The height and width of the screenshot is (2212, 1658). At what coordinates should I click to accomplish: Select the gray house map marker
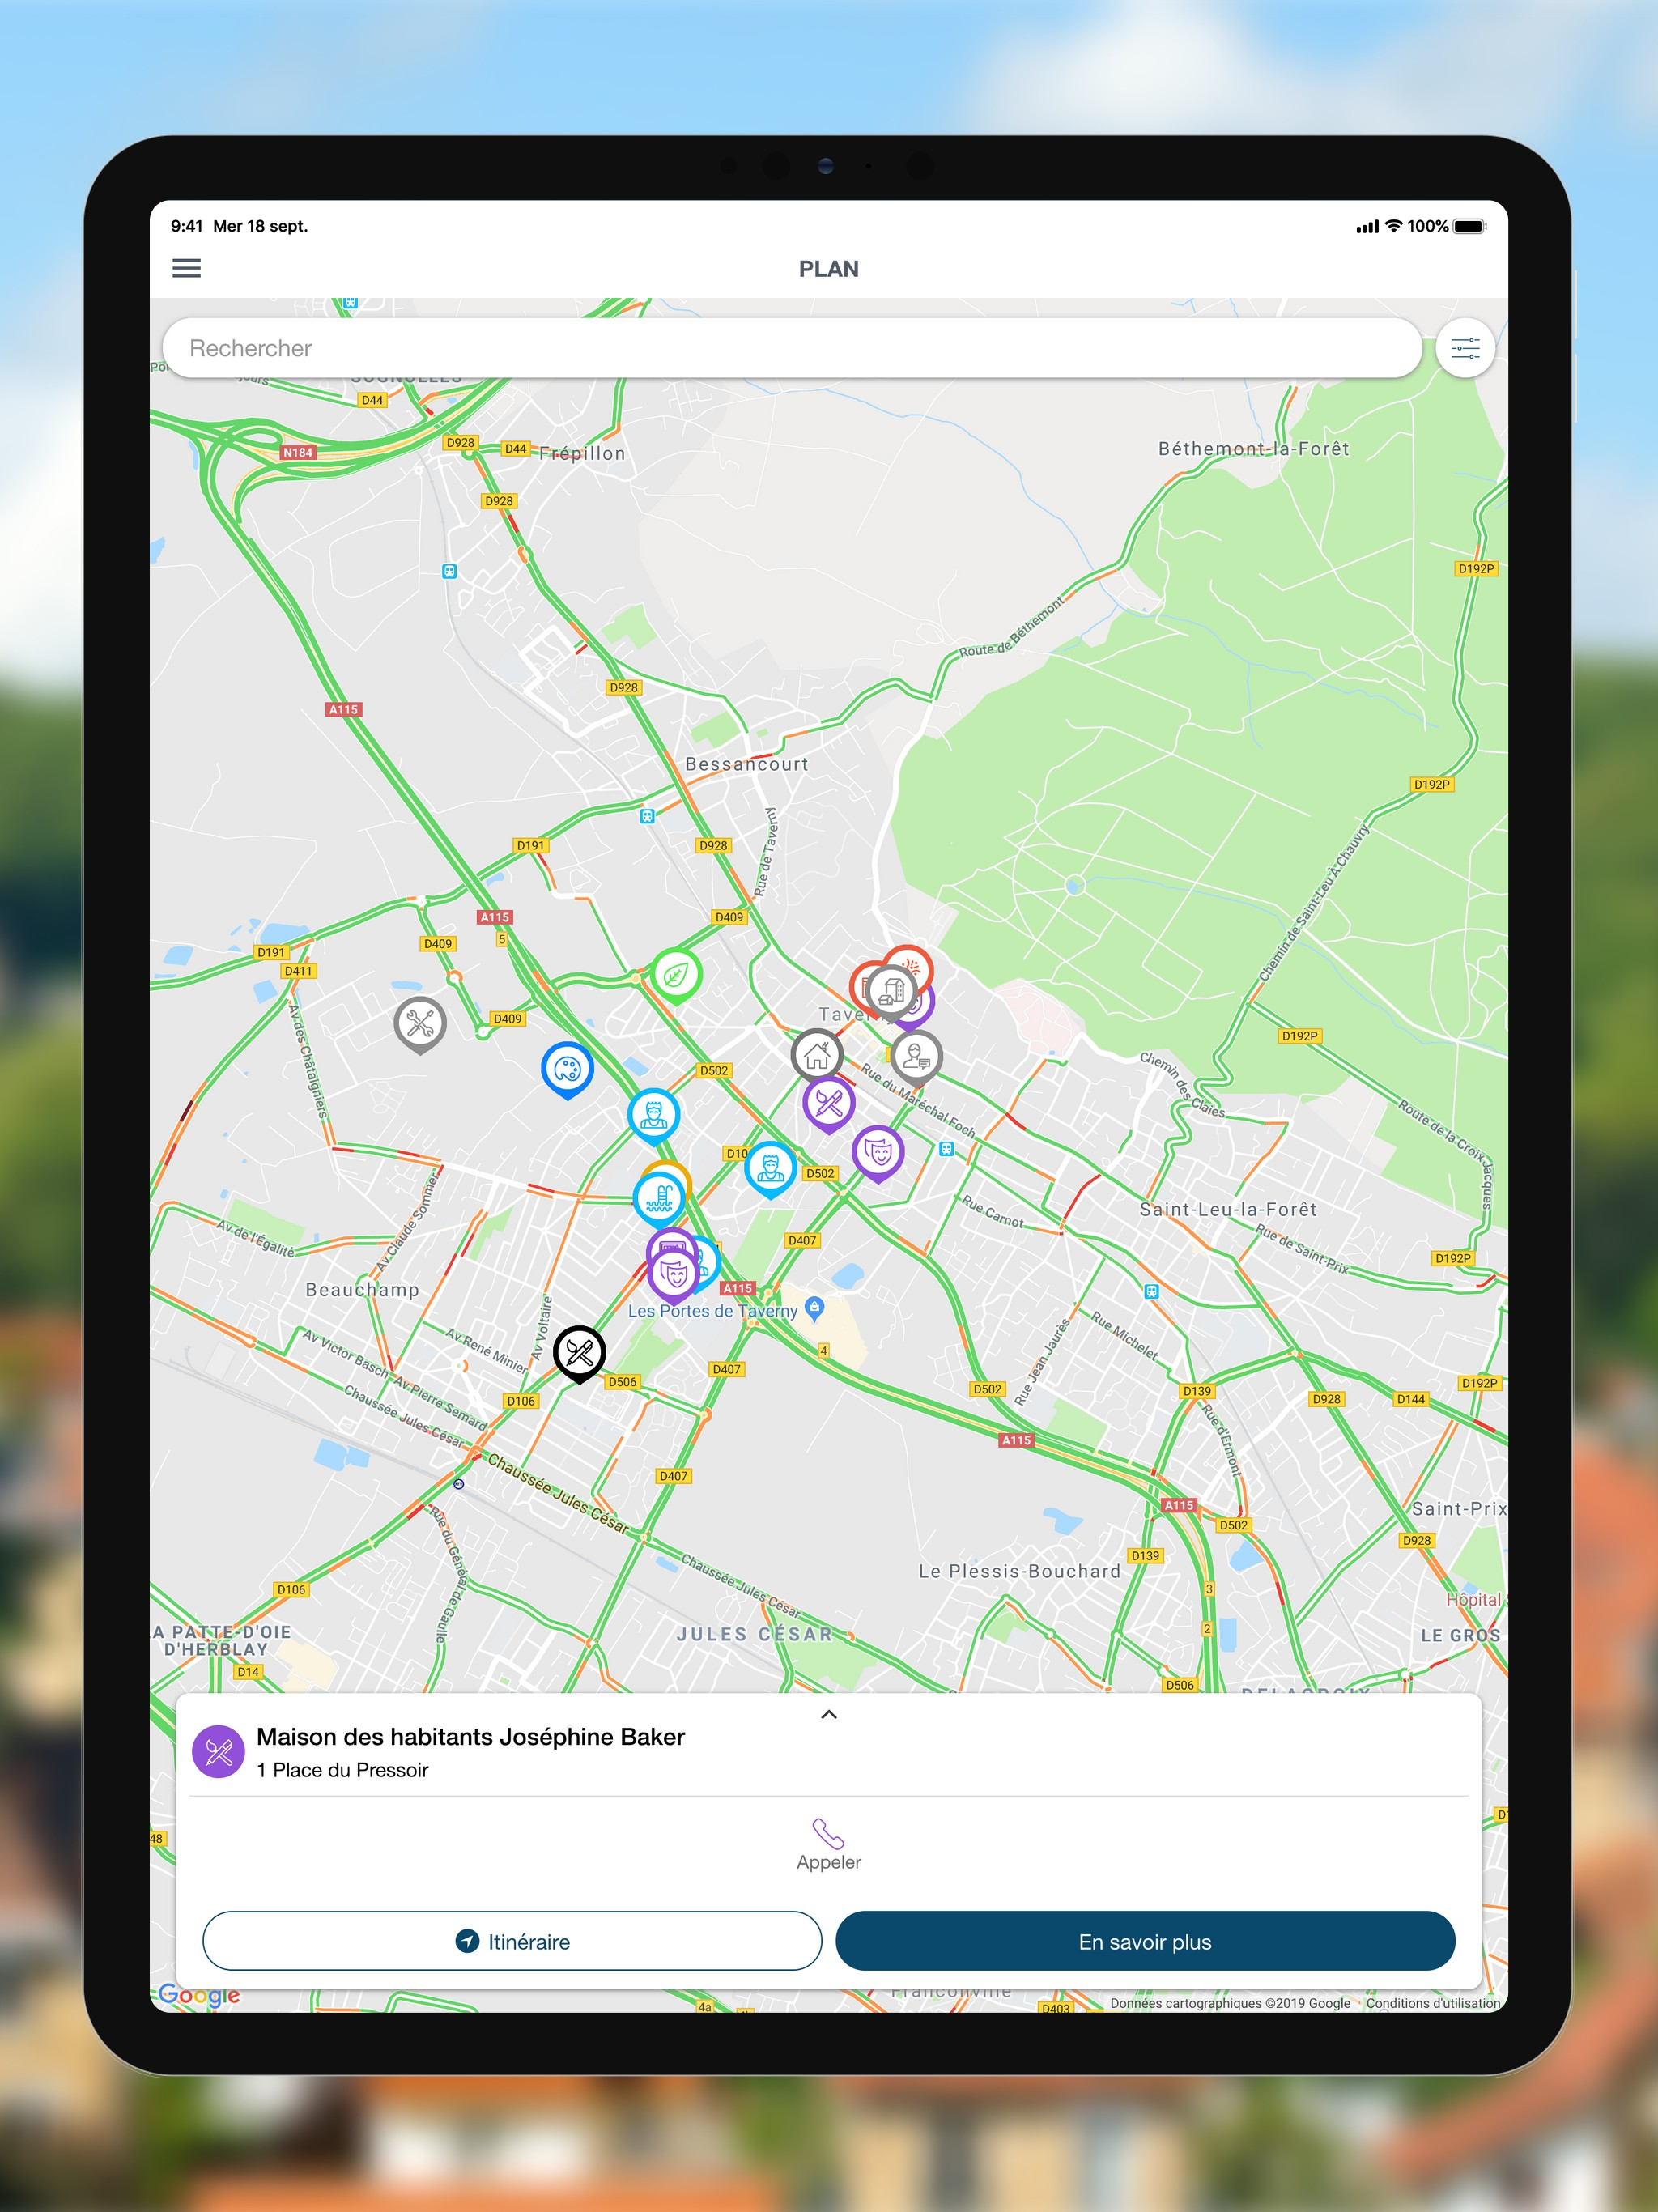pos(817,1055)
